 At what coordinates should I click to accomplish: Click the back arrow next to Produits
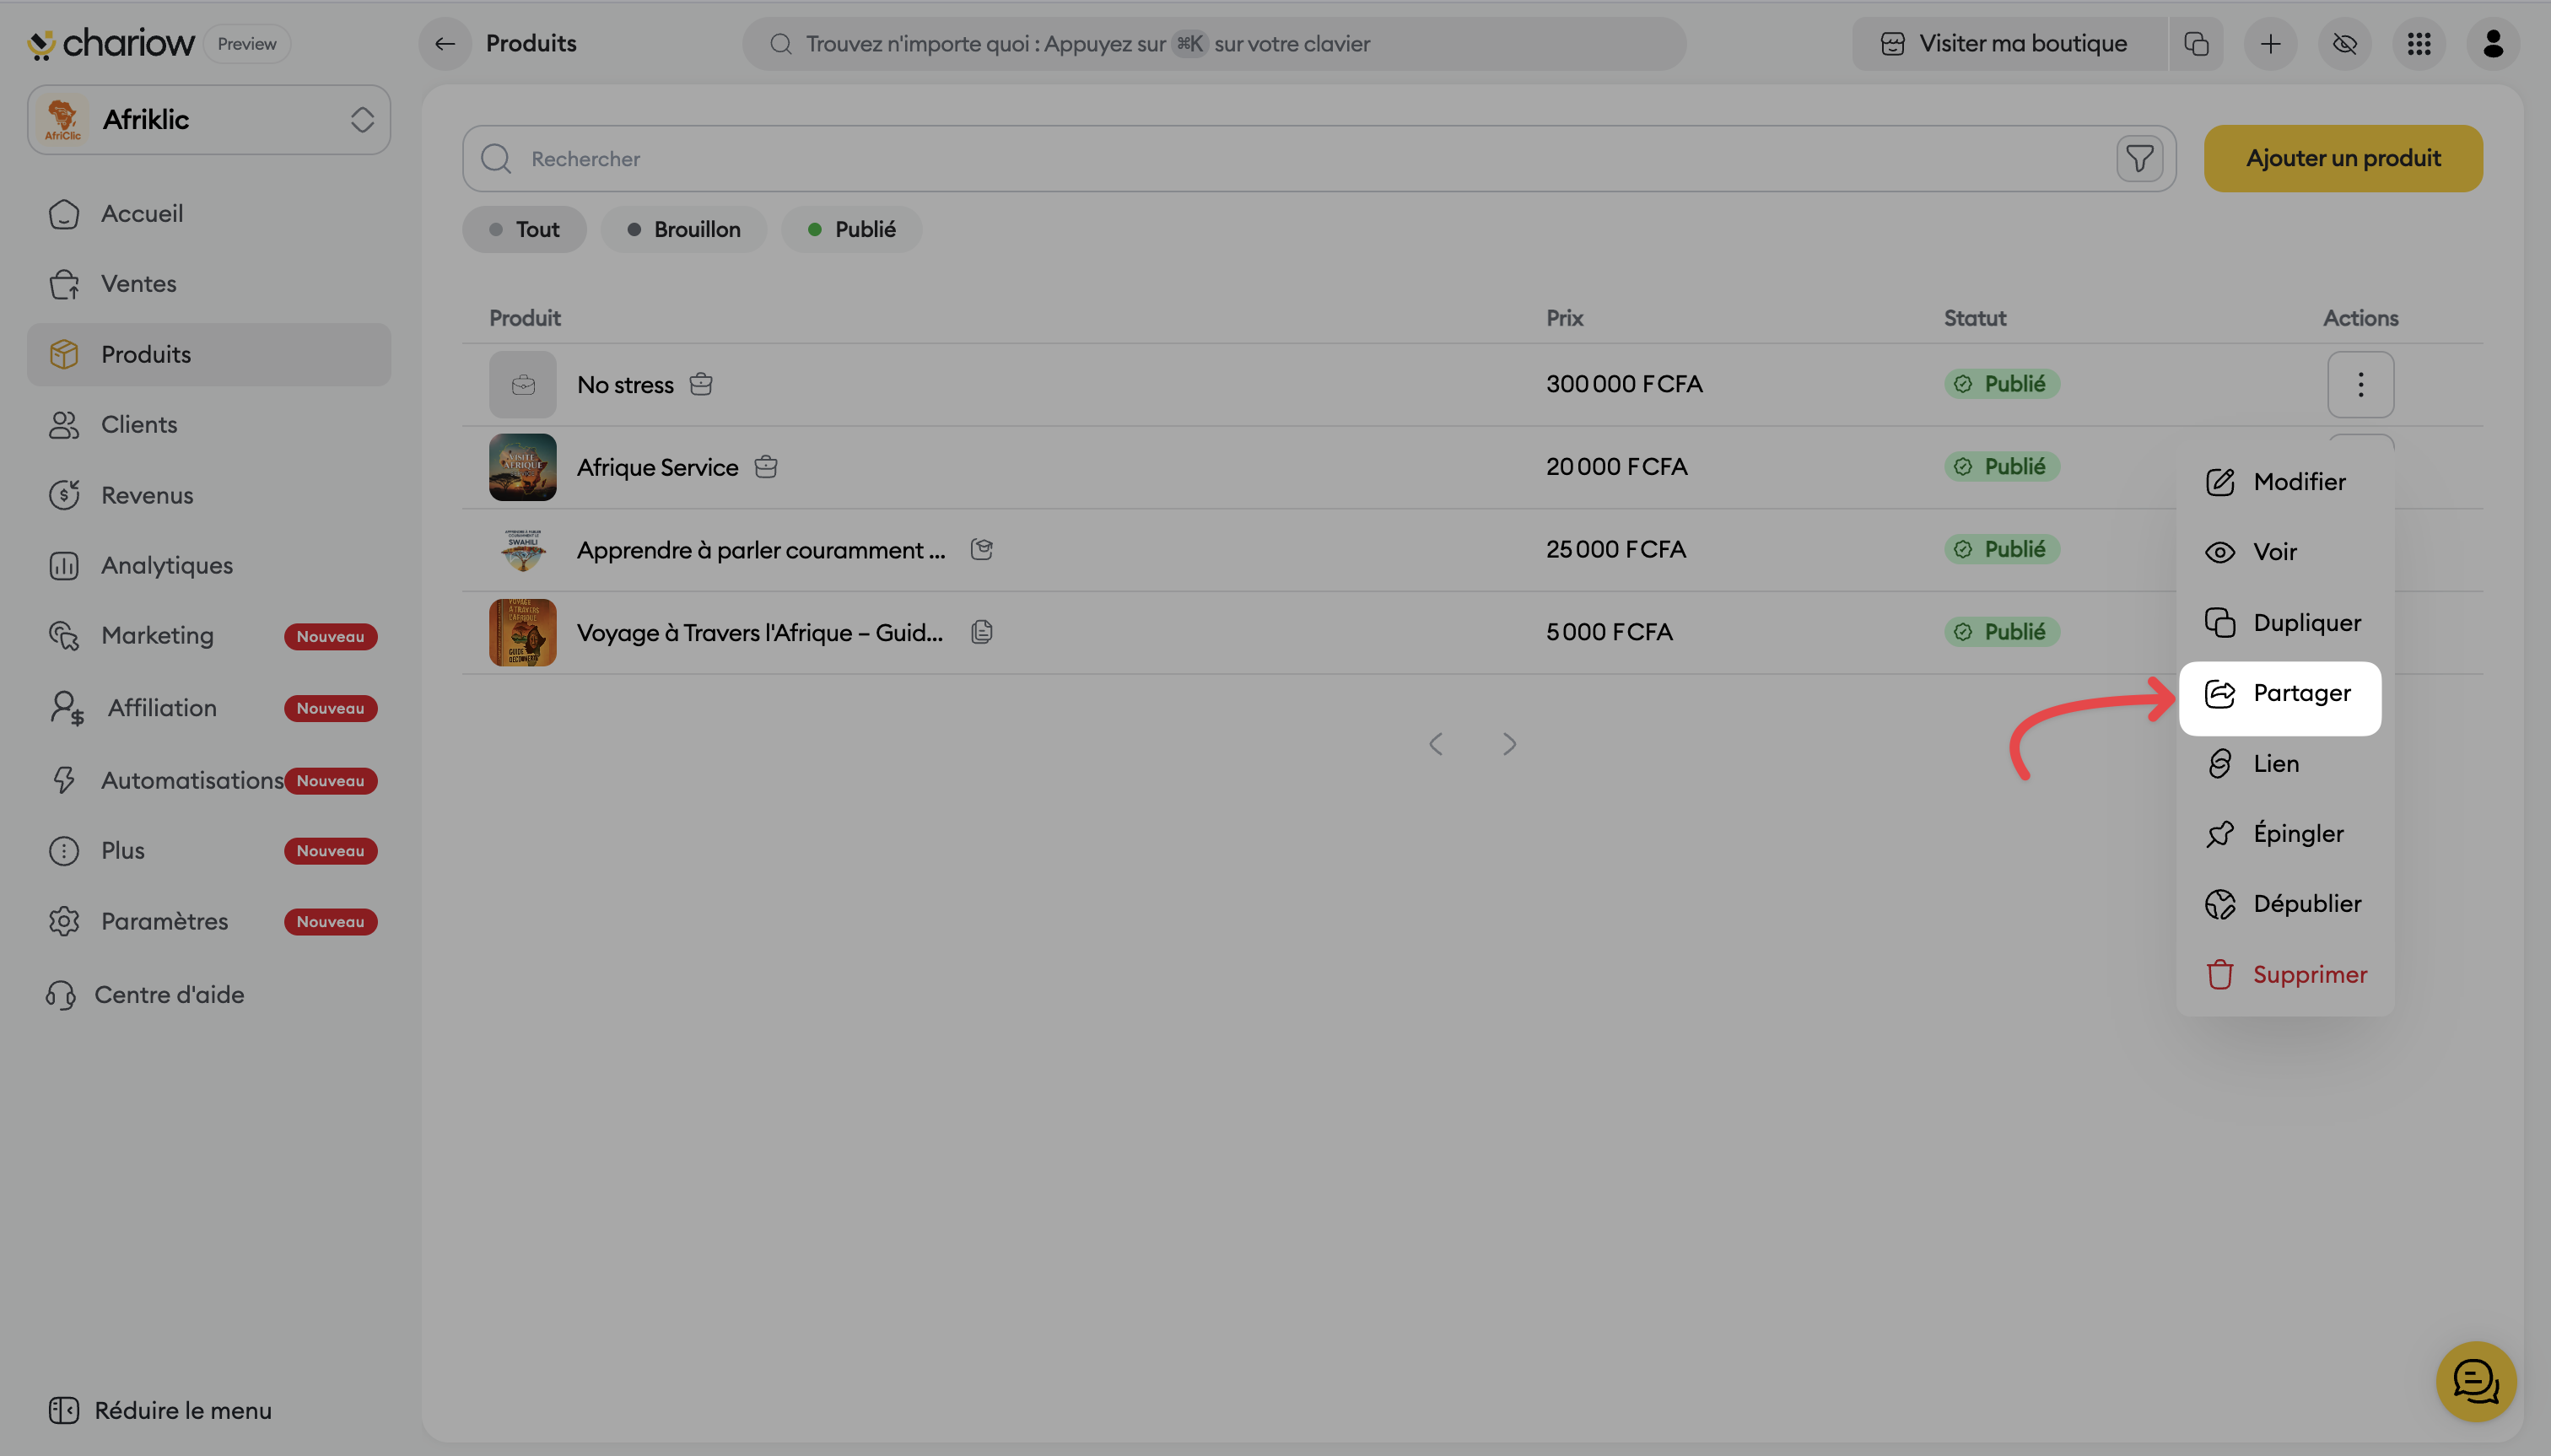[x=445, y=44]
